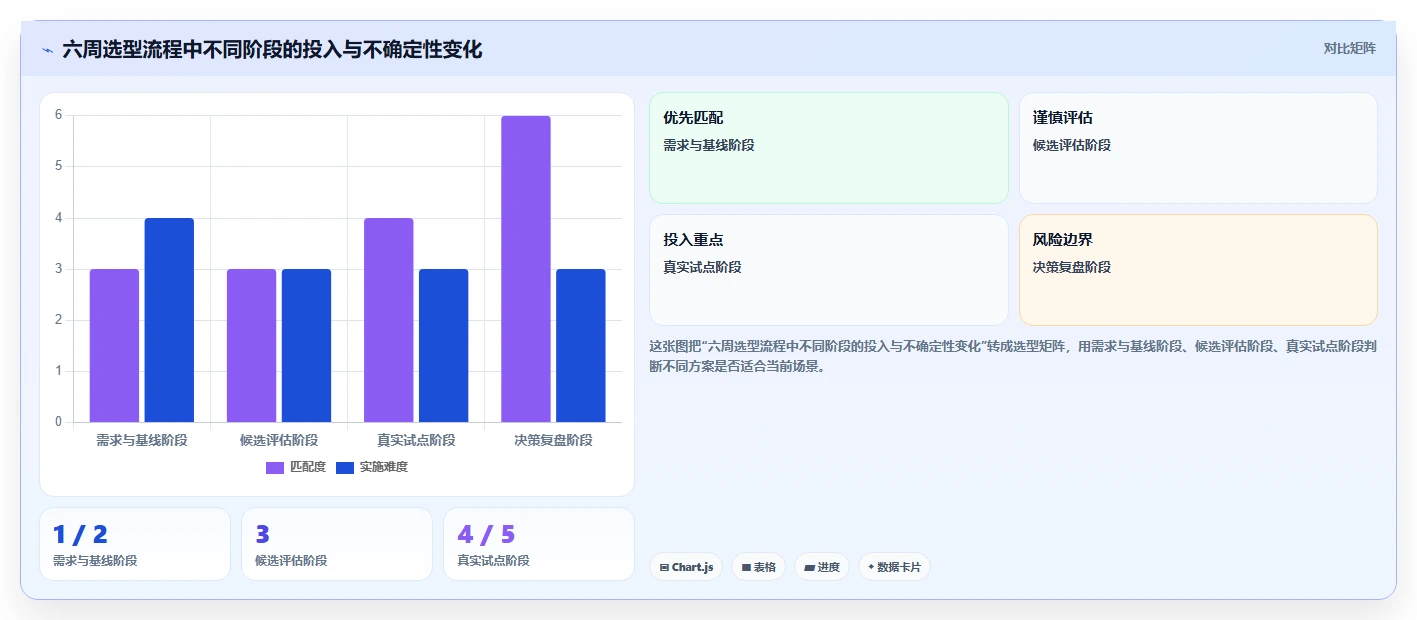
Task: Click the icon inside the Chart.js chip
Action: pos(664,567)
